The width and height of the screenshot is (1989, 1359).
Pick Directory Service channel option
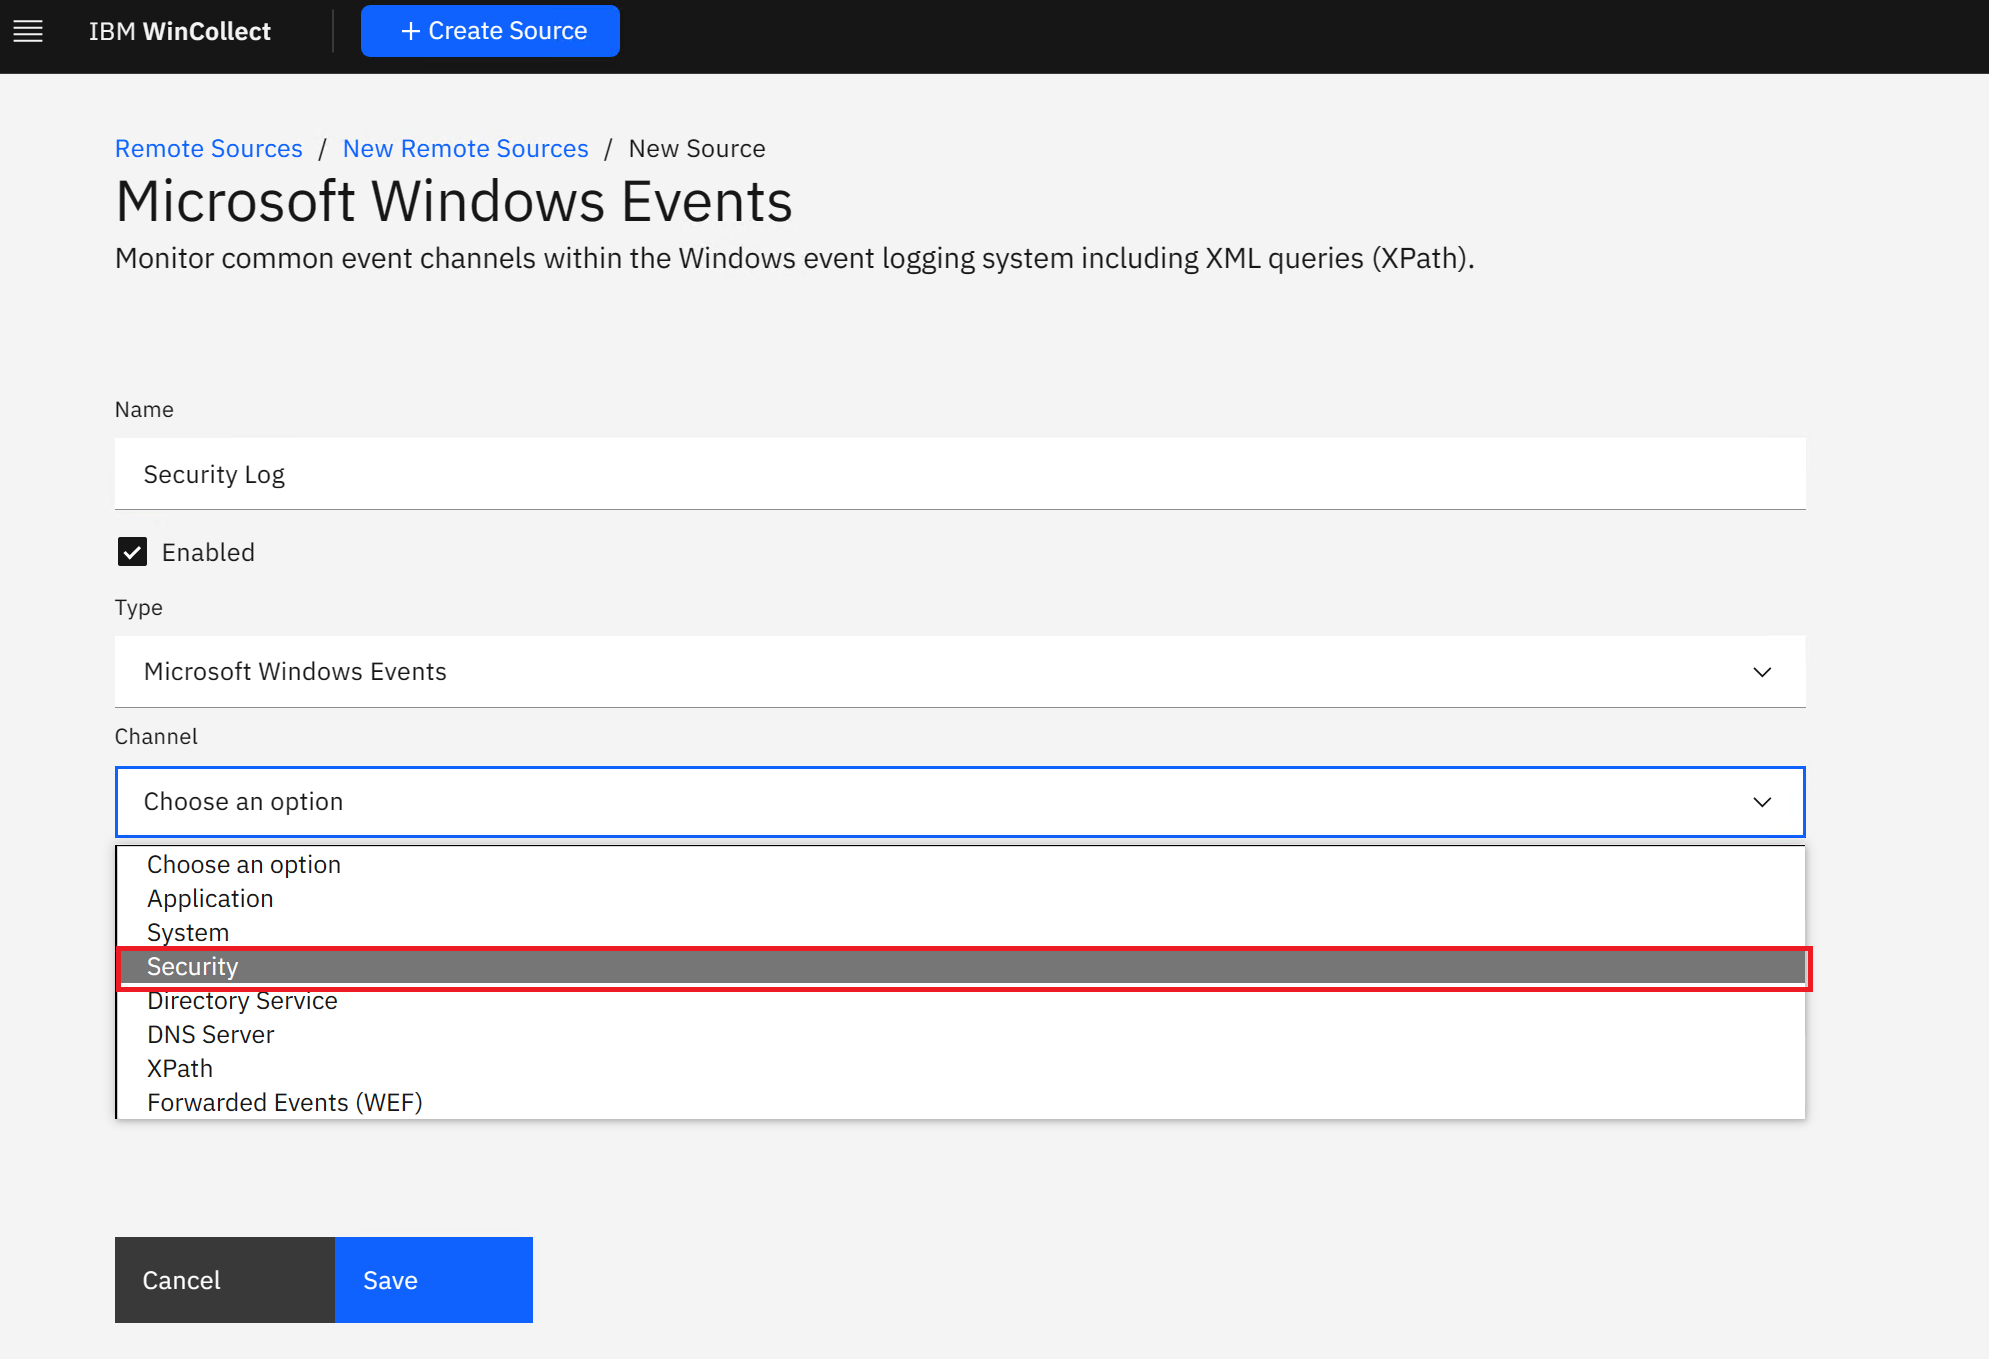(242, 1001)
